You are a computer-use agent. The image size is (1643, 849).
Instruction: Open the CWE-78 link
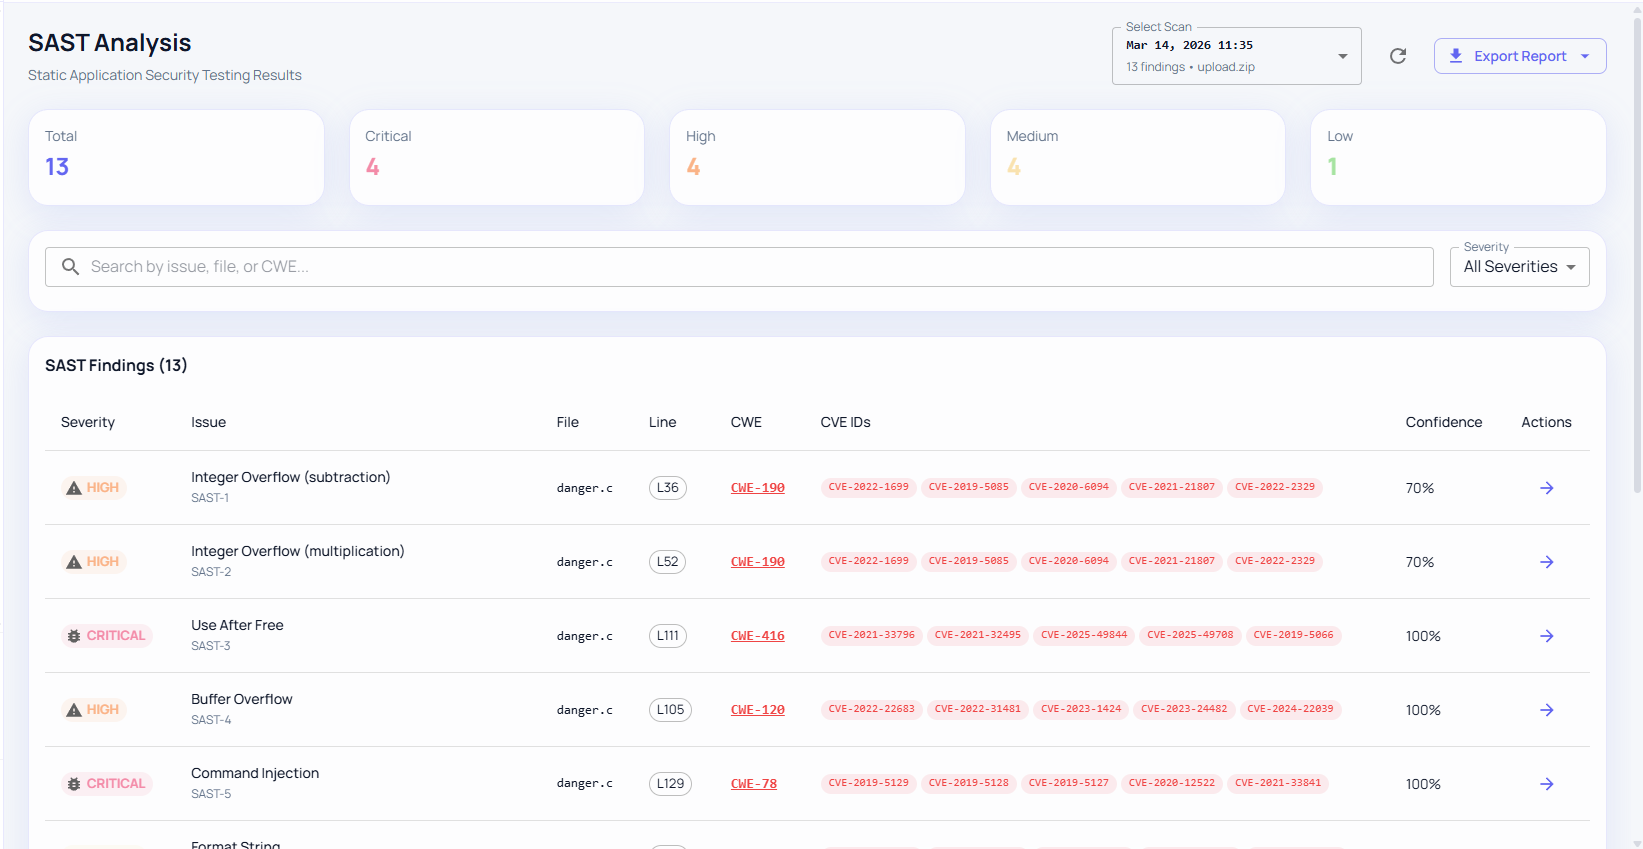(753, 784)
